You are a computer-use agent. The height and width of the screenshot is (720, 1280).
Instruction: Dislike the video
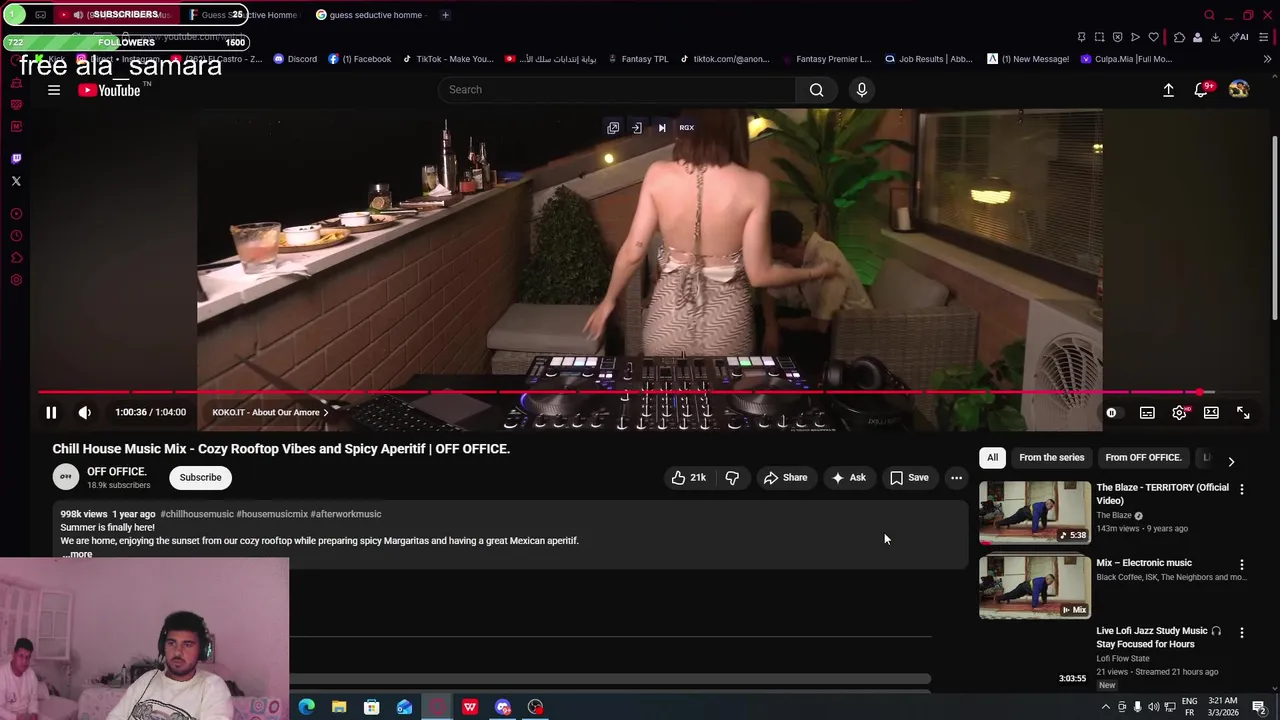(x=732, y=477)
